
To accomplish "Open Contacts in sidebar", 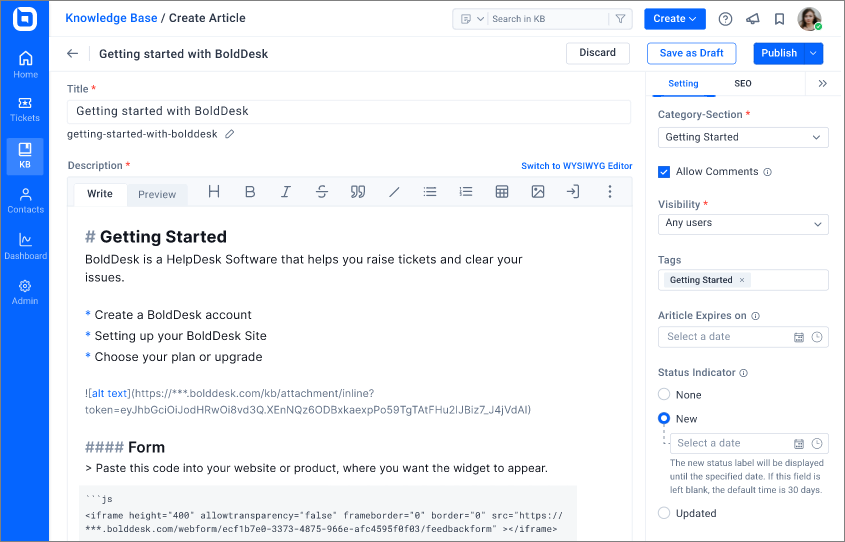I will (x=25, y=201).
